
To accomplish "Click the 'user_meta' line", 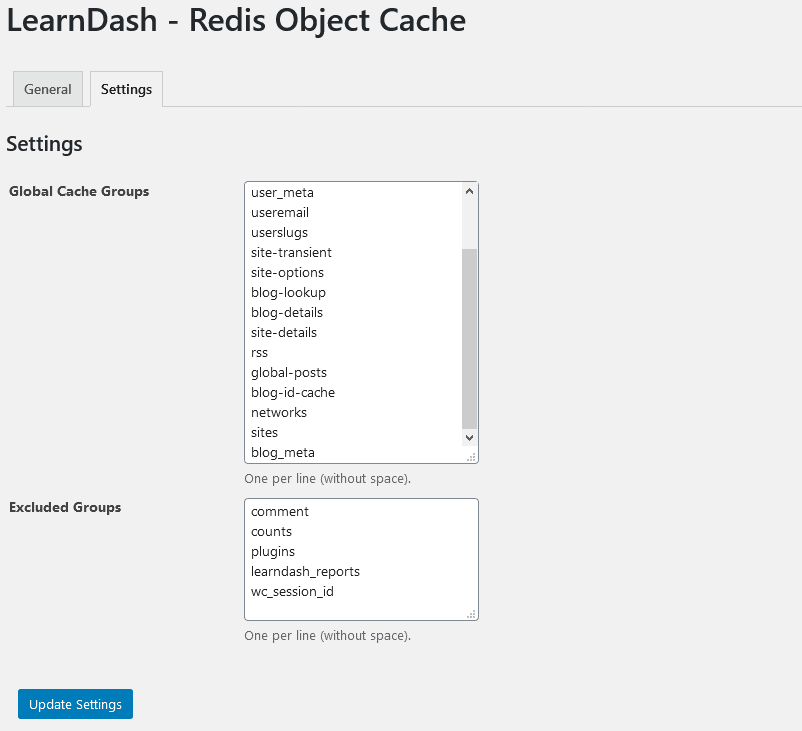I will (x=282, y=193).
